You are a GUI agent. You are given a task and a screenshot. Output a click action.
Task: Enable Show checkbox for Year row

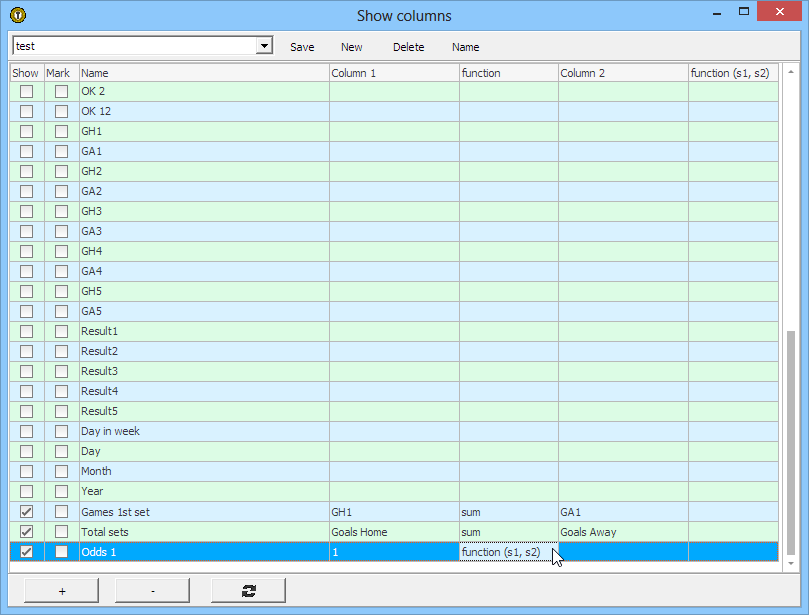(26, 492)
